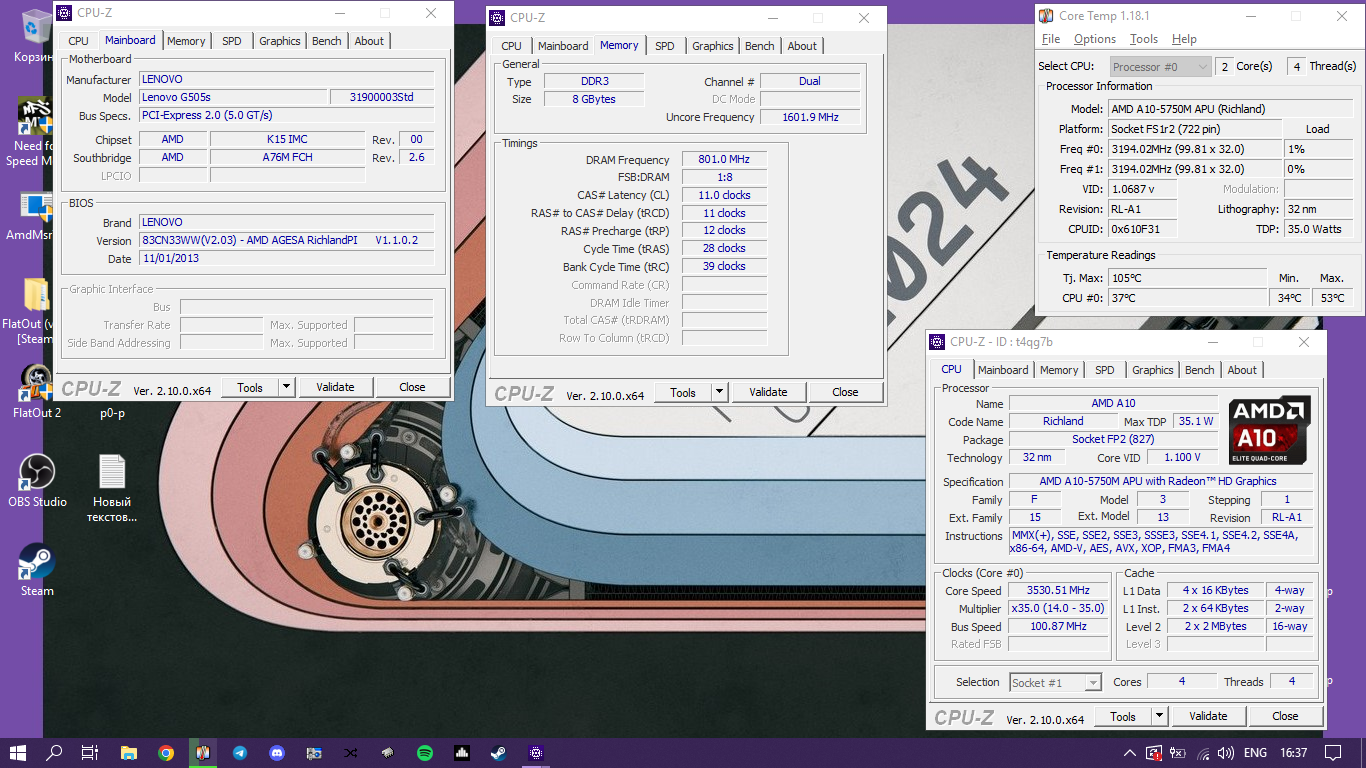
Task: Click the shuffle-arrows taskbar icon
Action: coord(351,753)
